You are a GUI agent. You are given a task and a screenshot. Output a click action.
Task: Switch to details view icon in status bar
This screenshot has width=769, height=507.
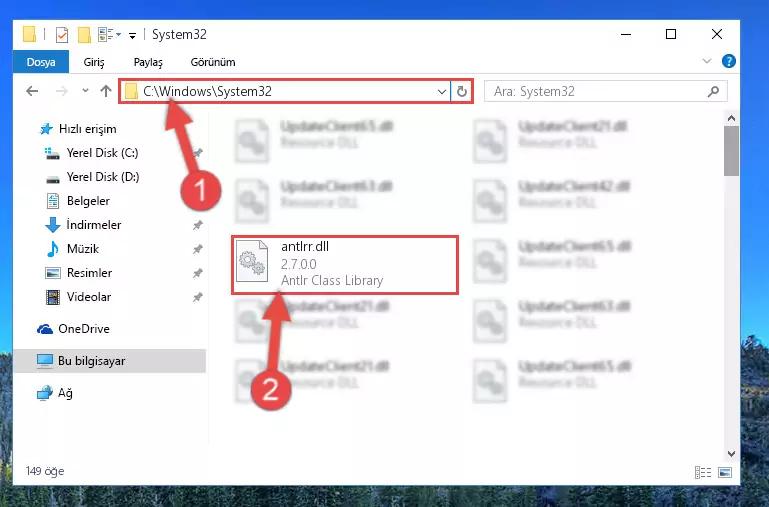click(703, 472)
